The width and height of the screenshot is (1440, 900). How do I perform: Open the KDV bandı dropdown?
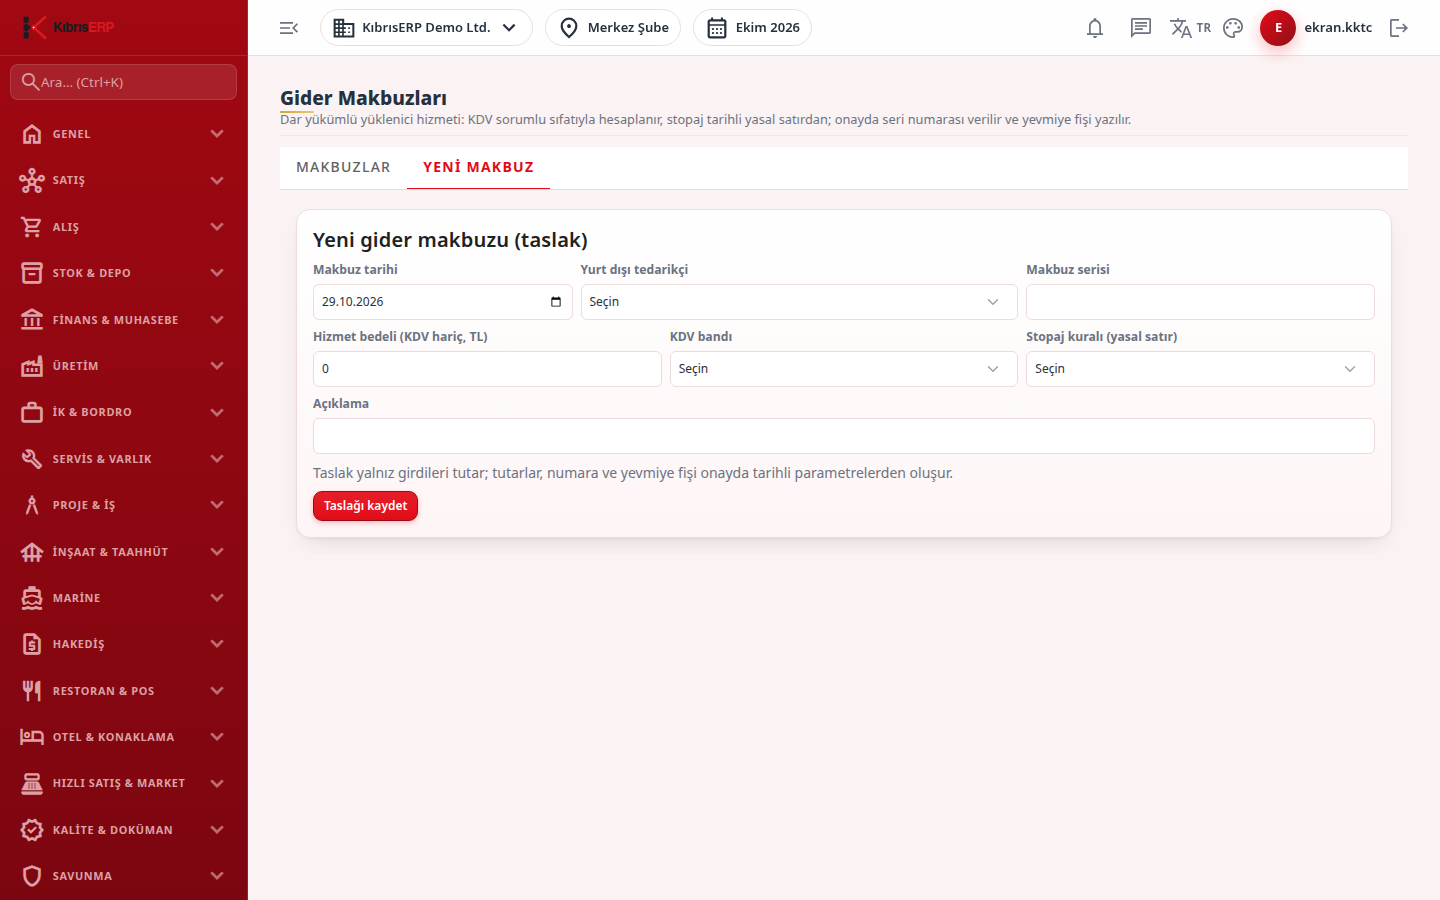click(x=844, y=369)
